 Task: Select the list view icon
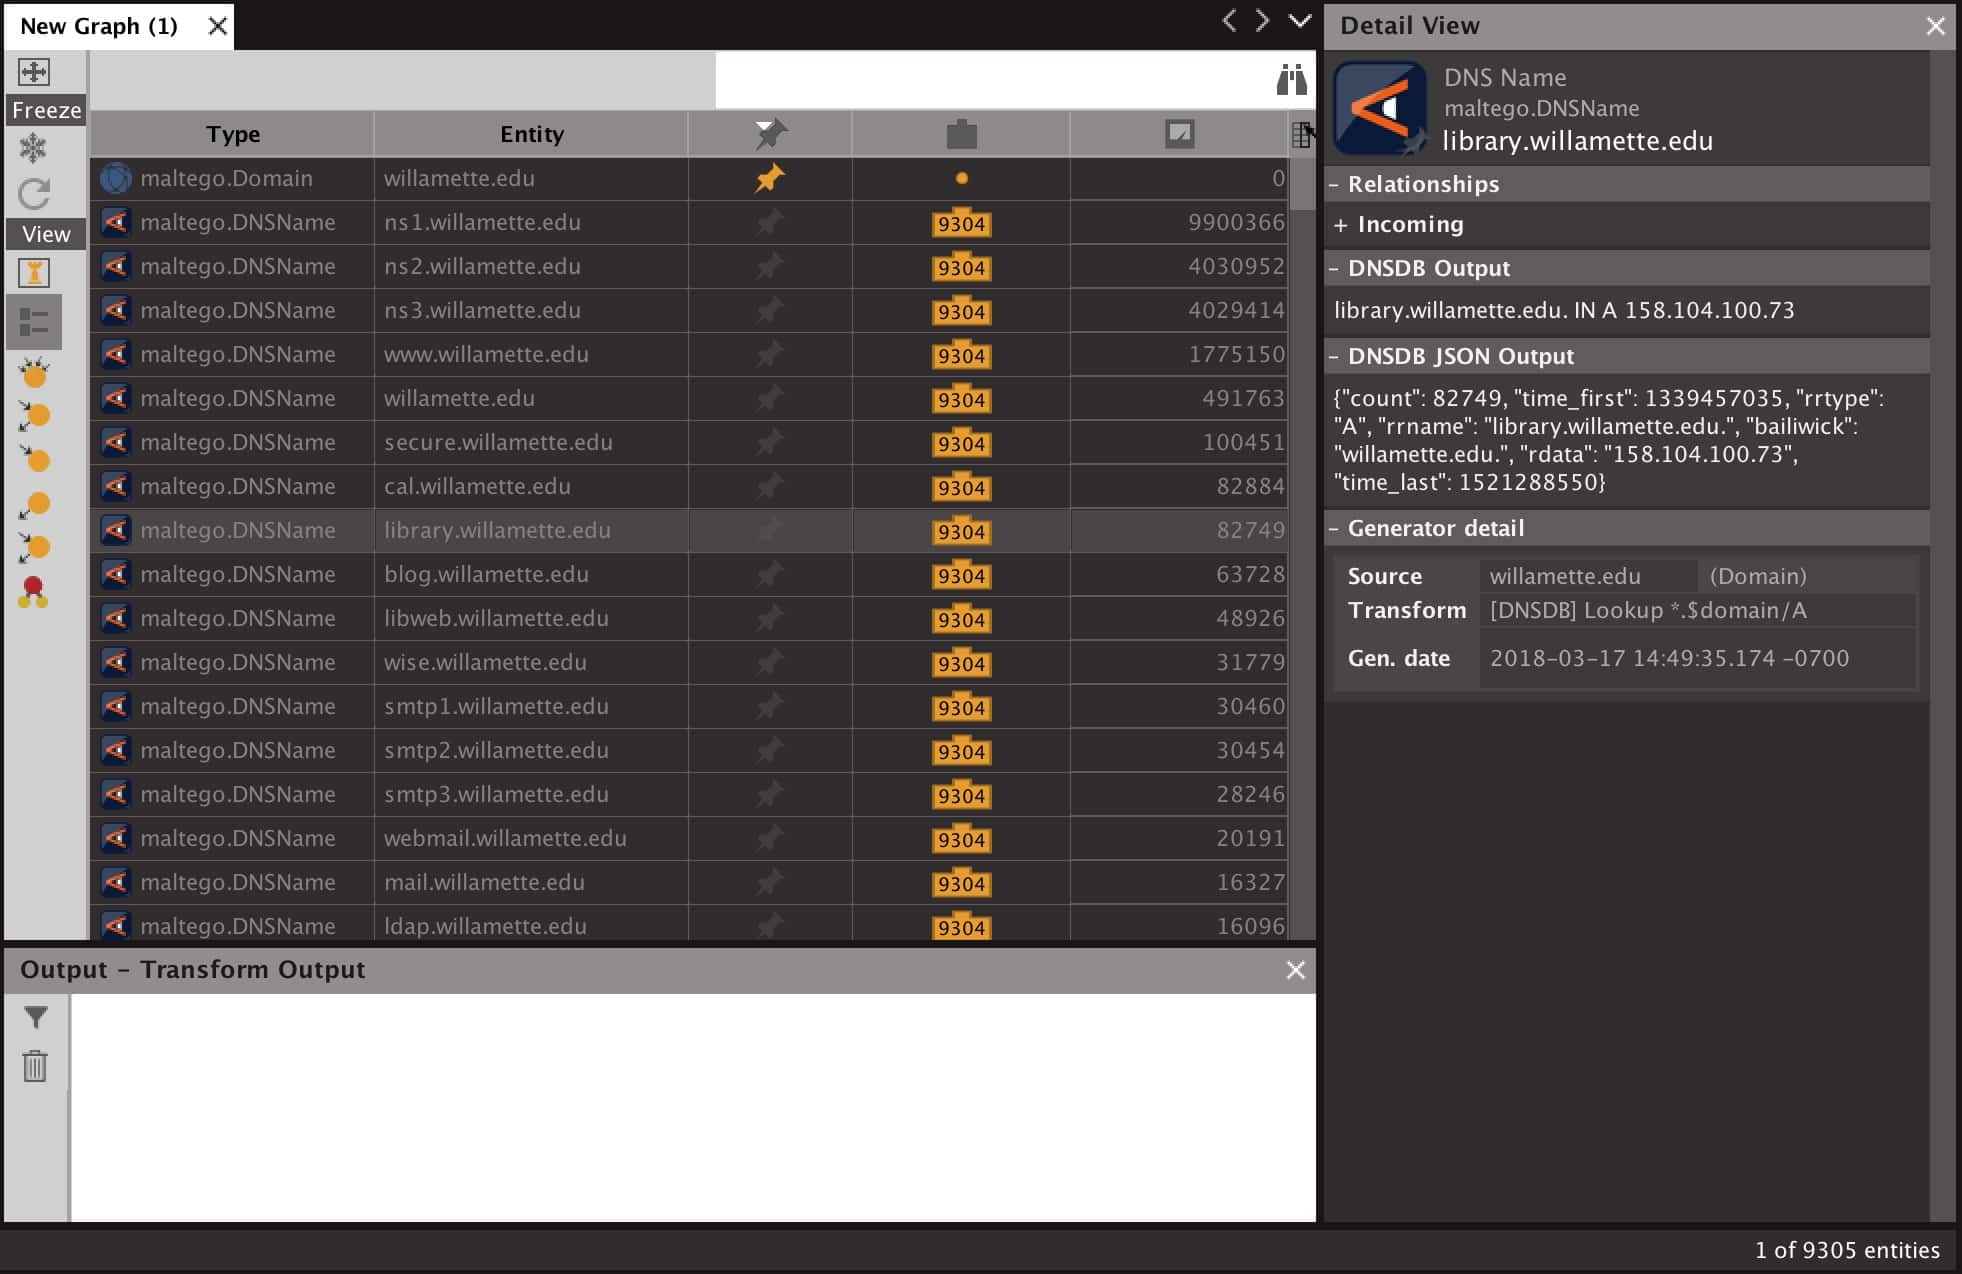(34, 322)
